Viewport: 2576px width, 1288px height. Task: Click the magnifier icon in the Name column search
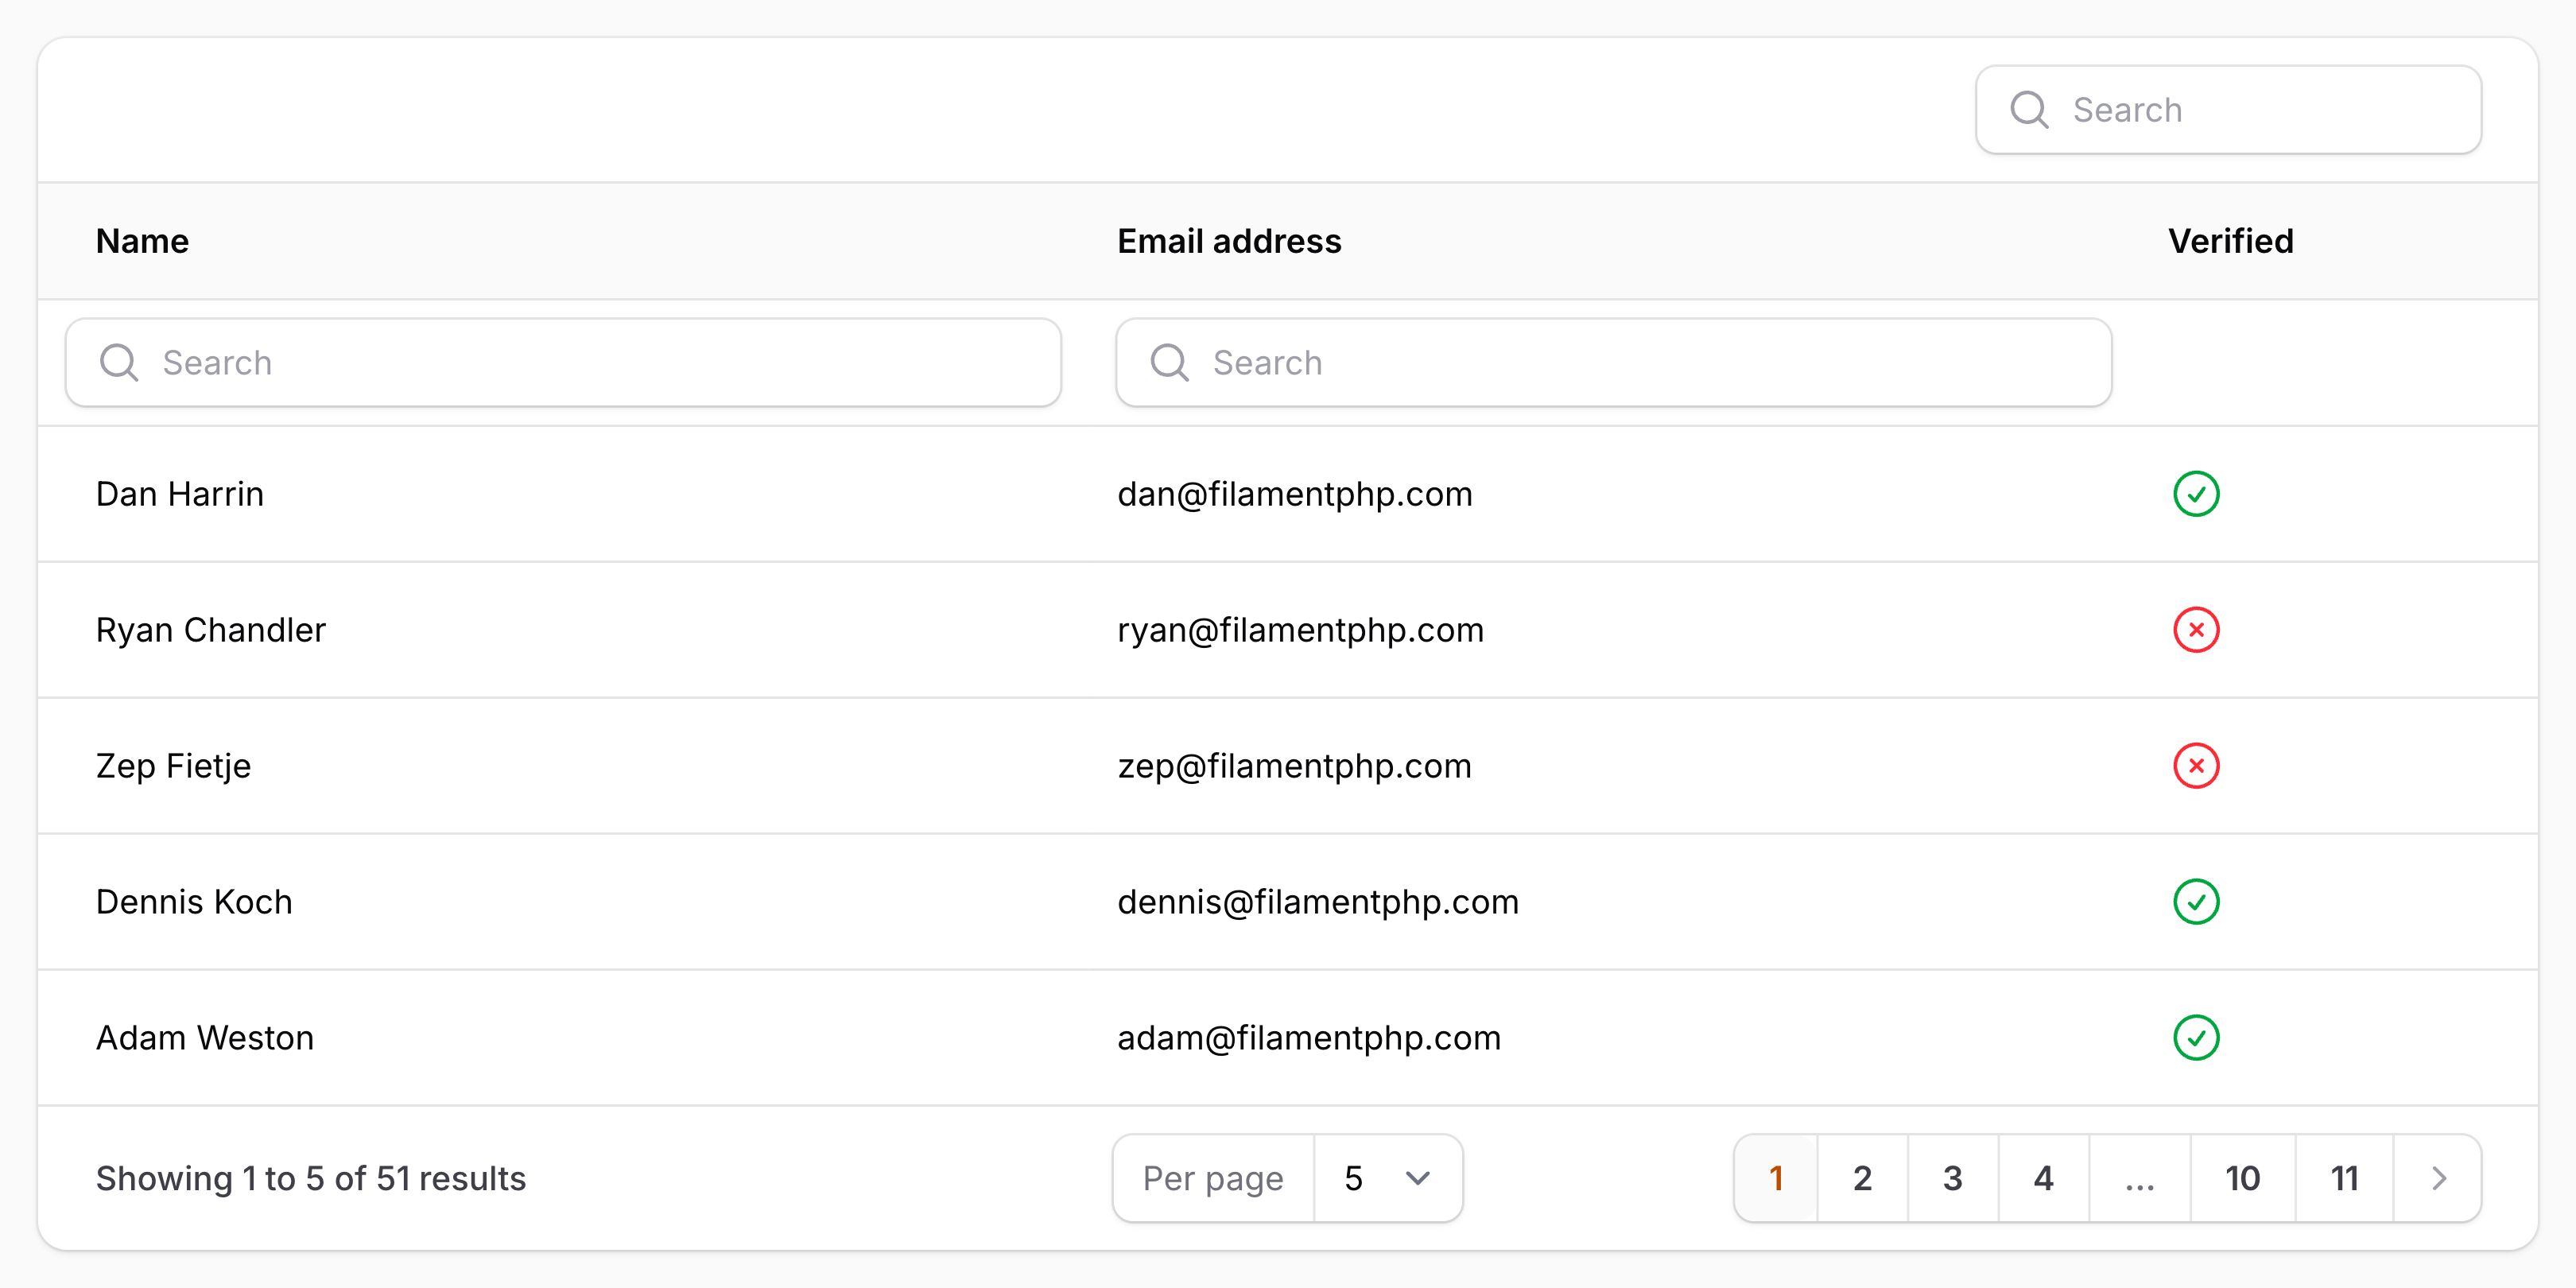119,362
